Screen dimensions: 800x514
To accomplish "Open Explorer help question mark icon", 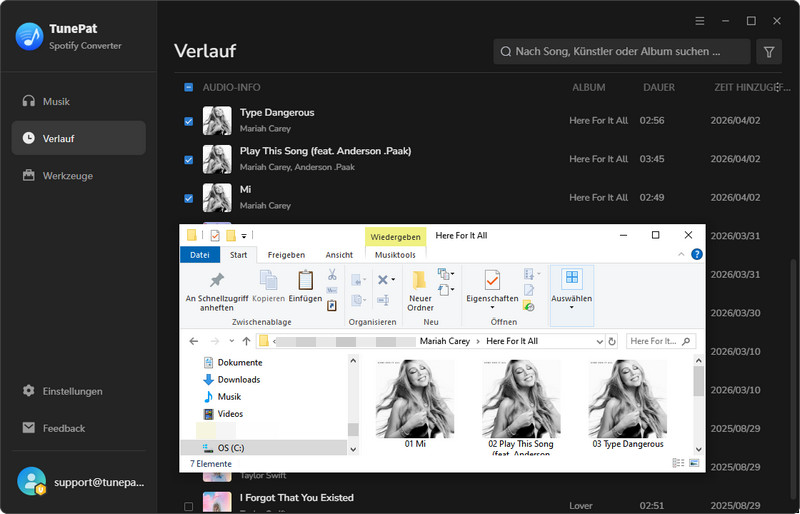I will 696,254.
